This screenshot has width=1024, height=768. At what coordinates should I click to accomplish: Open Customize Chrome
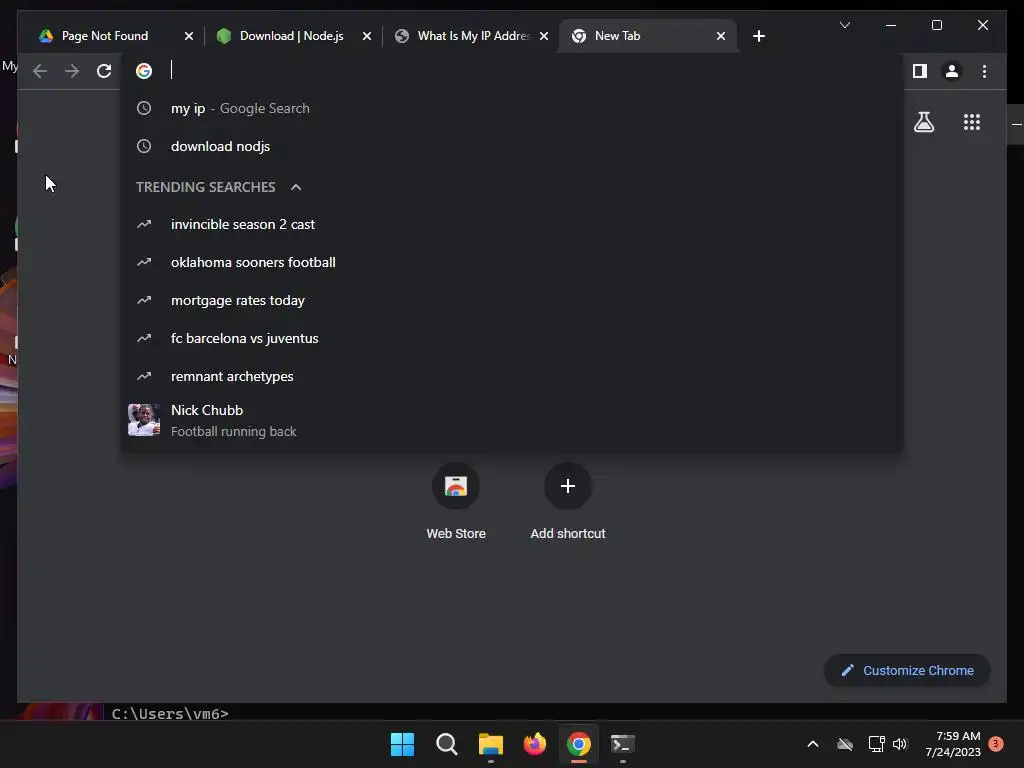click(907, 671)
